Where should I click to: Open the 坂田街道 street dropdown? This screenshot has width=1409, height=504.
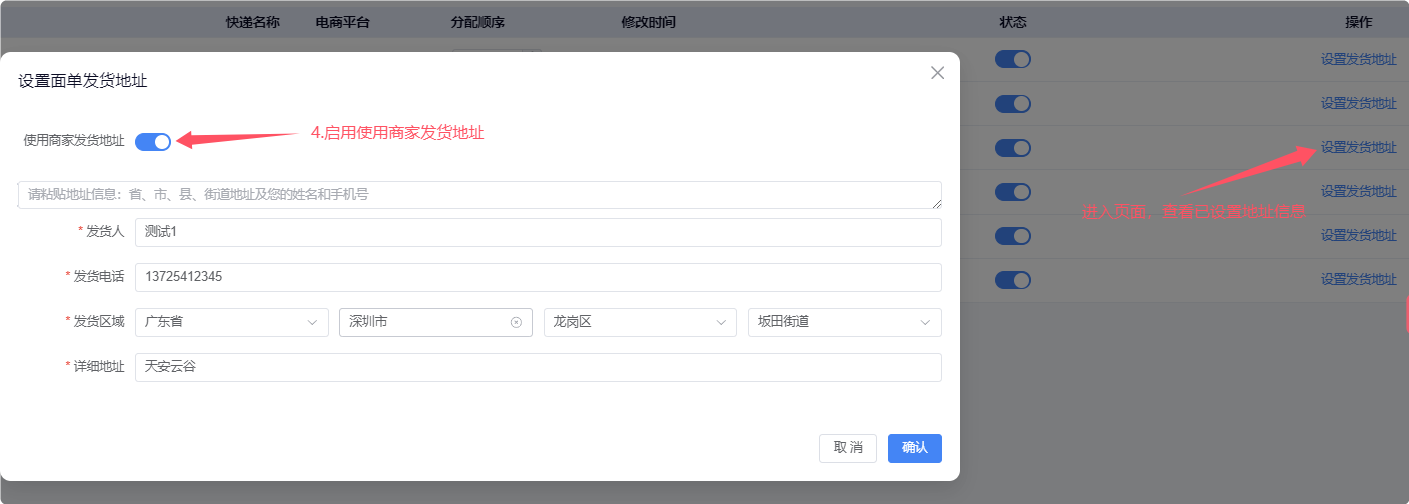coord(844,322)
